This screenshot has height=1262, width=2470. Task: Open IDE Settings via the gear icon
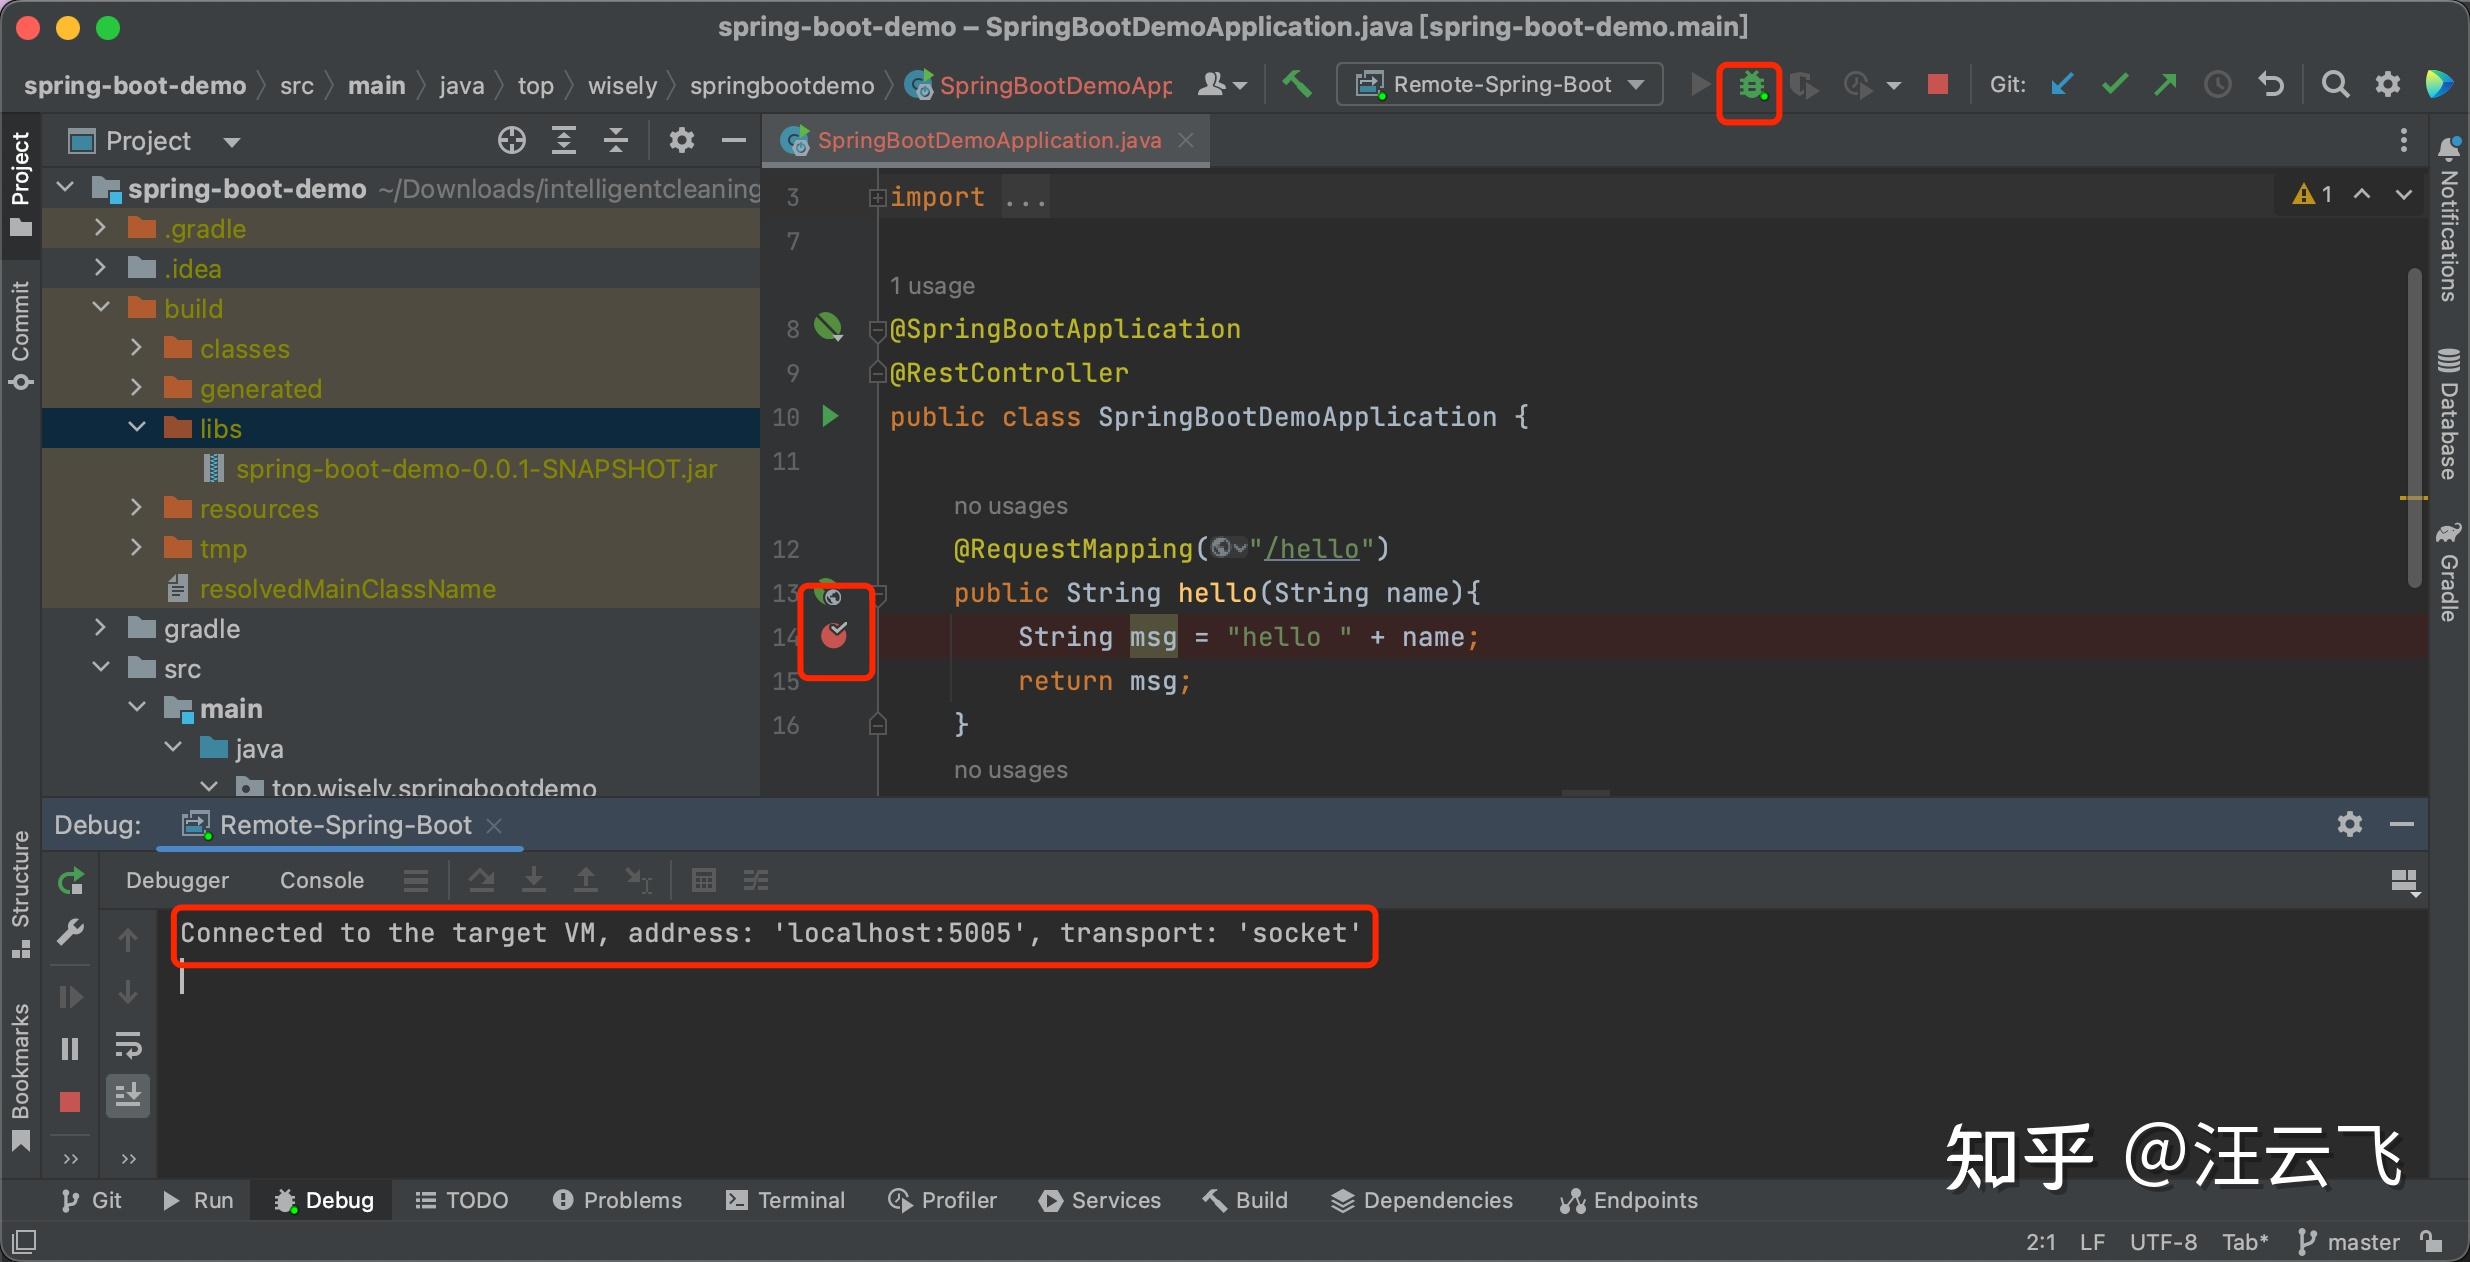tap(2389, 85)
